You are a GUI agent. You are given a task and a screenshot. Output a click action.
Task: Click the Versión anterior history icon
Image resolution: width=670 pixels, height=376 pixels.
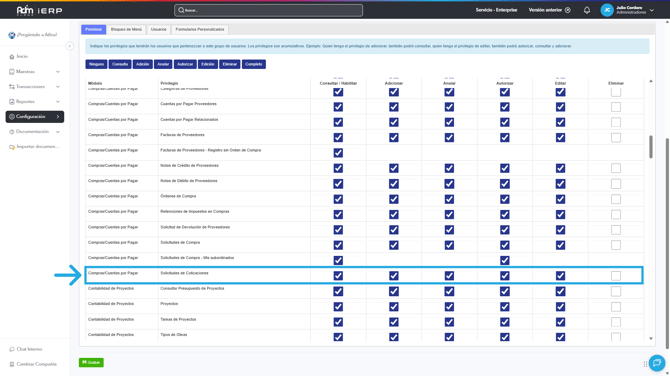click(x=568, y=10)
